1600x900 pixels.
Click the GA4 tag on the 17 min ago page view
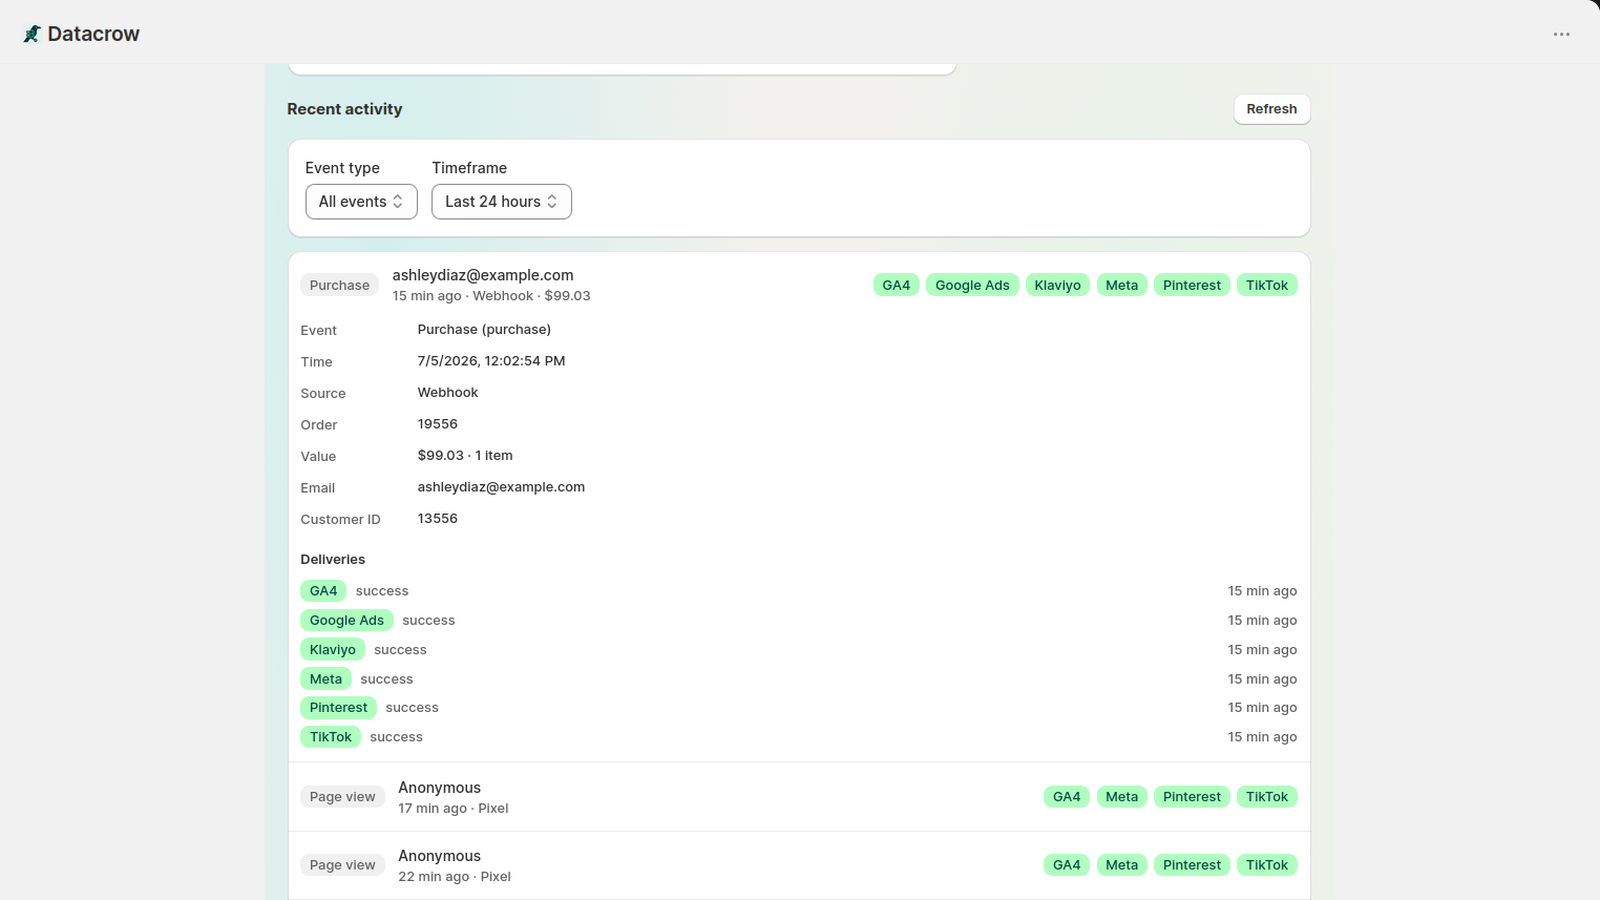pos(1066,797)
